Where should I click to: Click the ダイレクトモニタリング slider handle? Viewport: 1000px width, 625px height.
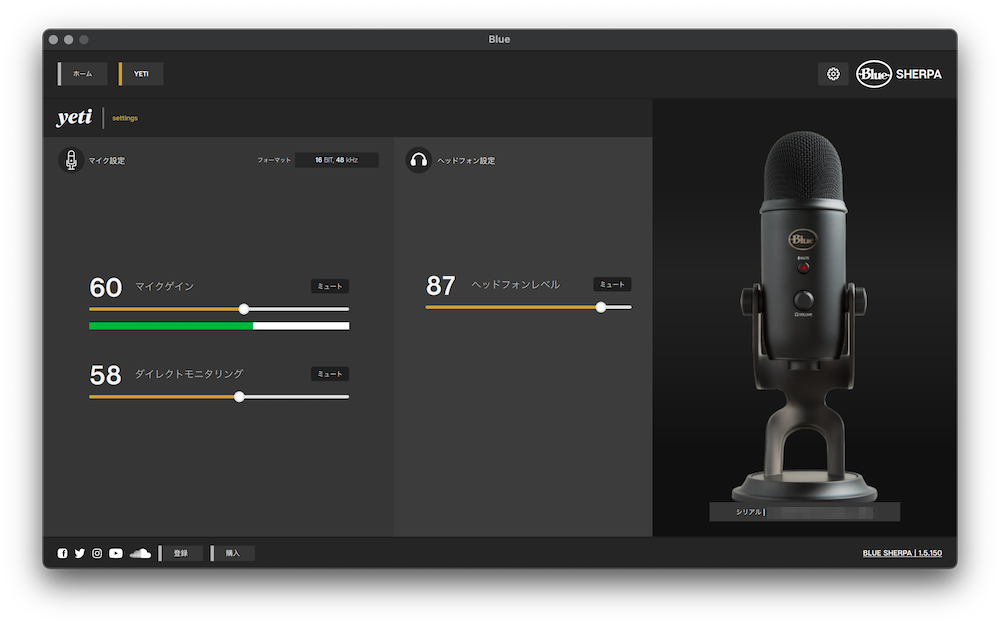[239, 397]
